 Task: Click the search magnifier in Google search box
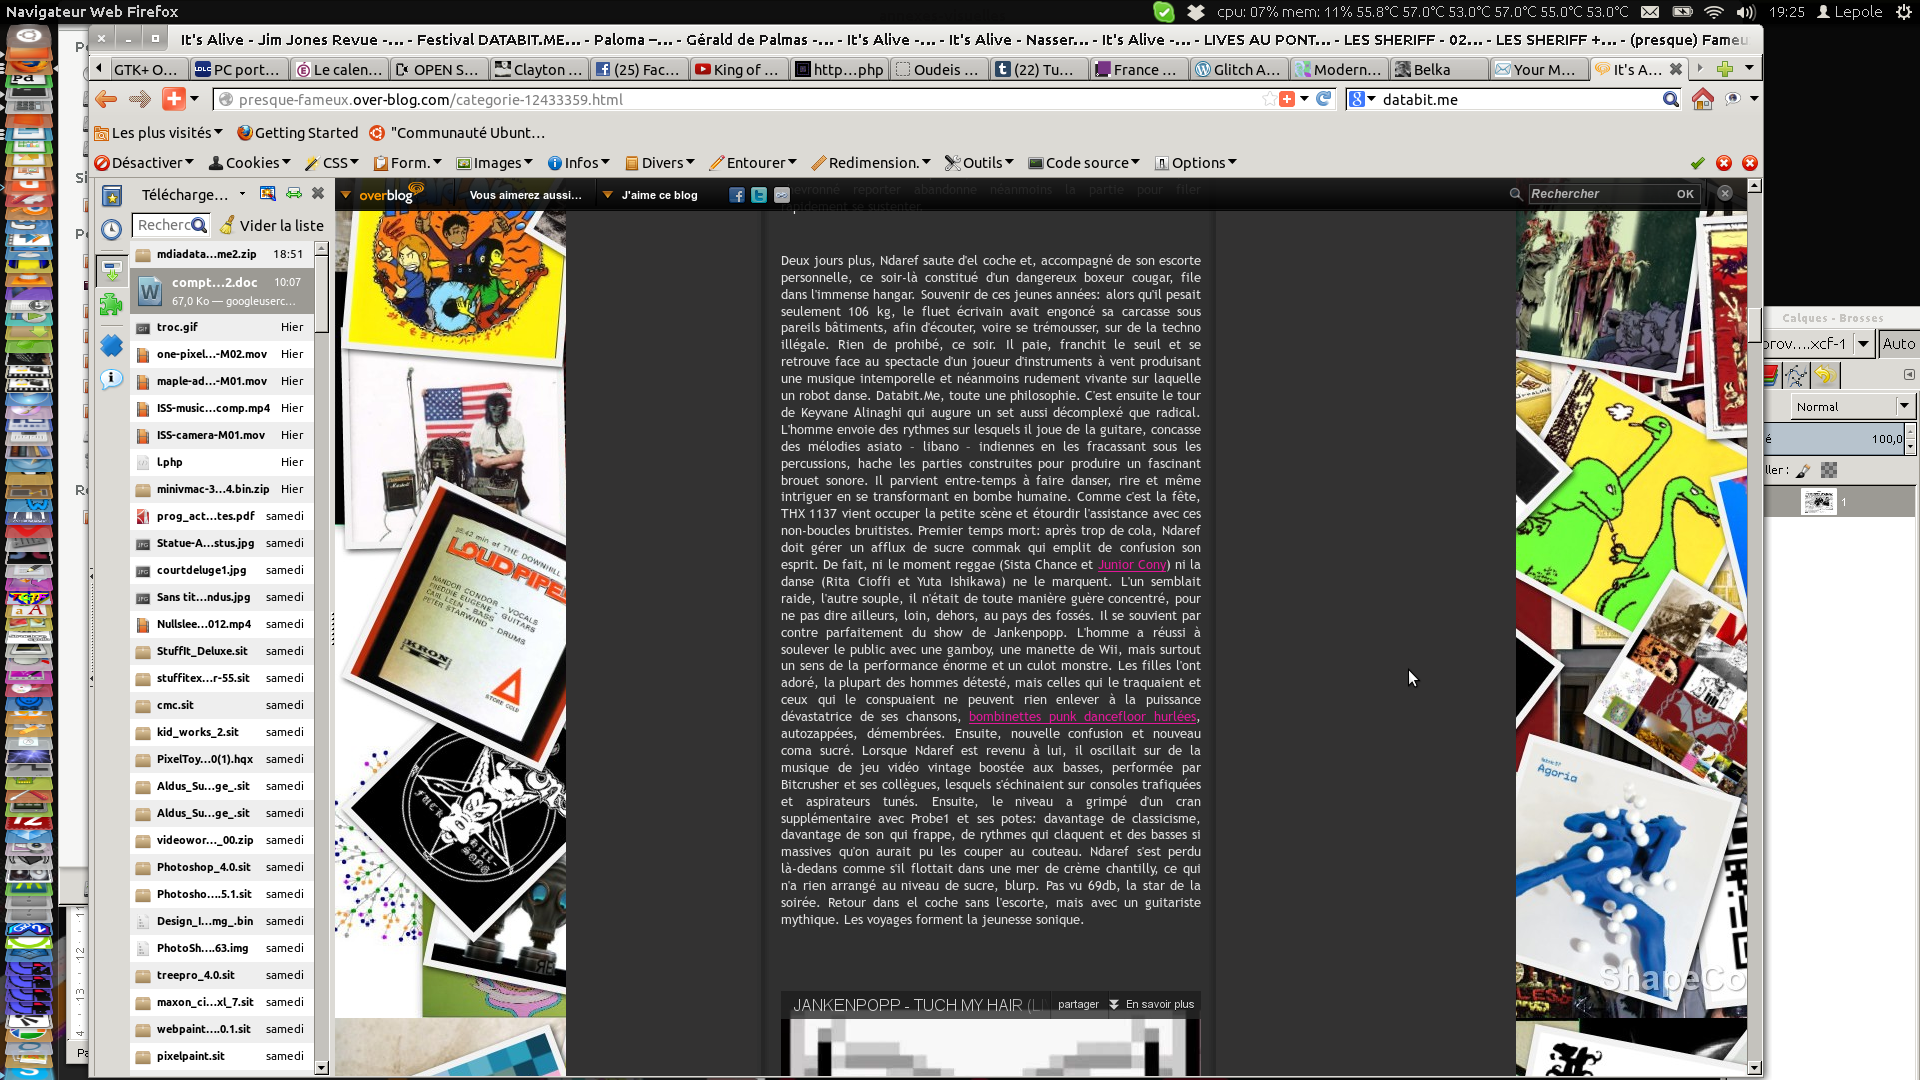(x=1670, y=99)
